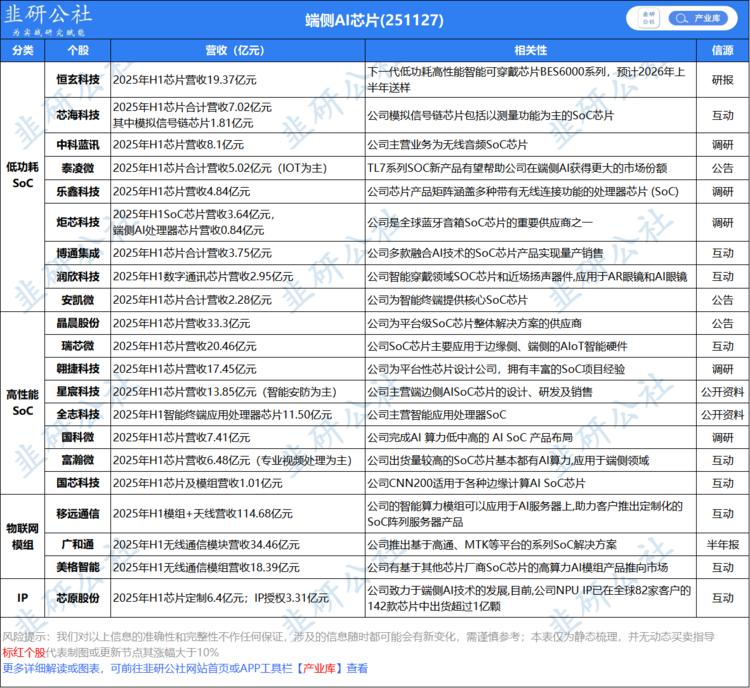Select stock name 富瀚微
The width and height of the screenshot is (750, 688).
coord(78,460)
